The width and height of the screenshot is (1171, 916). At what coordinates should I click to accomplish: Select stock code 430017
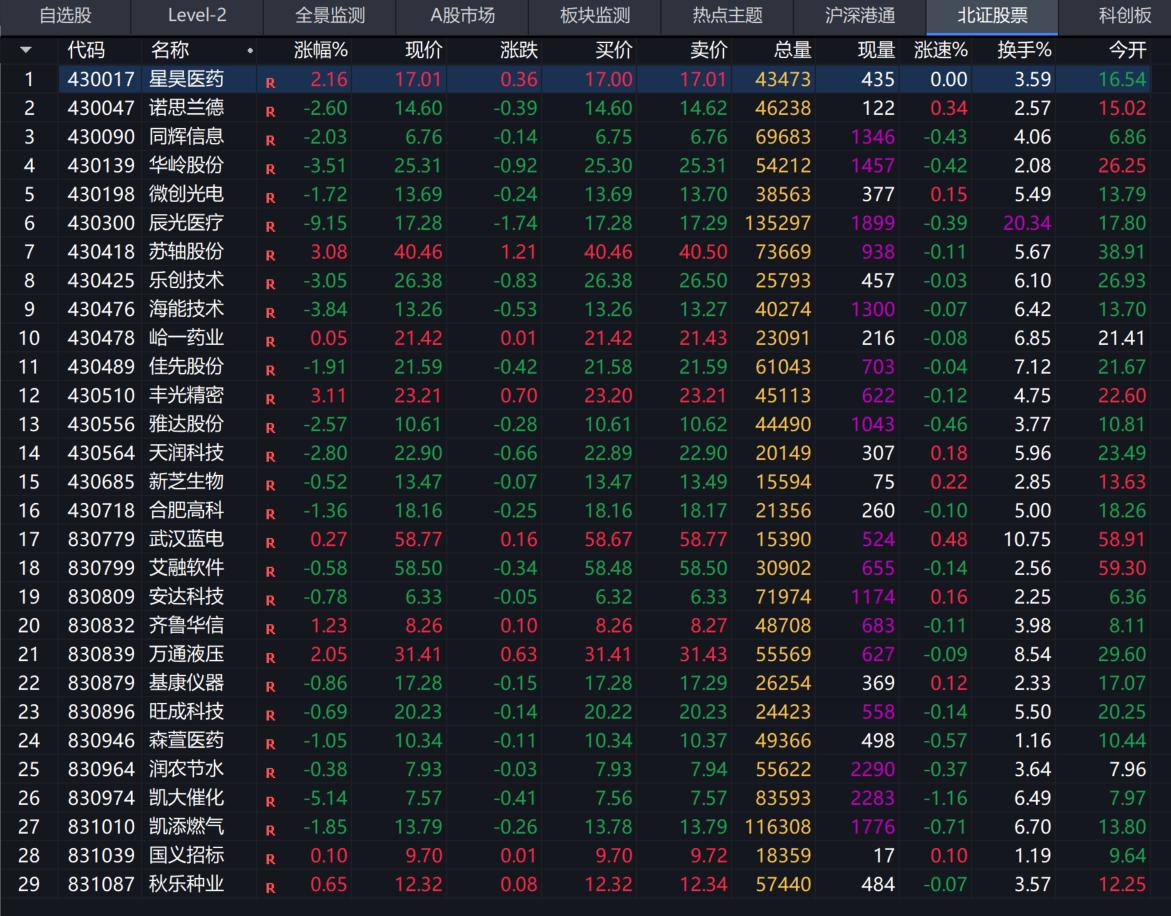[x=101, y=79]
